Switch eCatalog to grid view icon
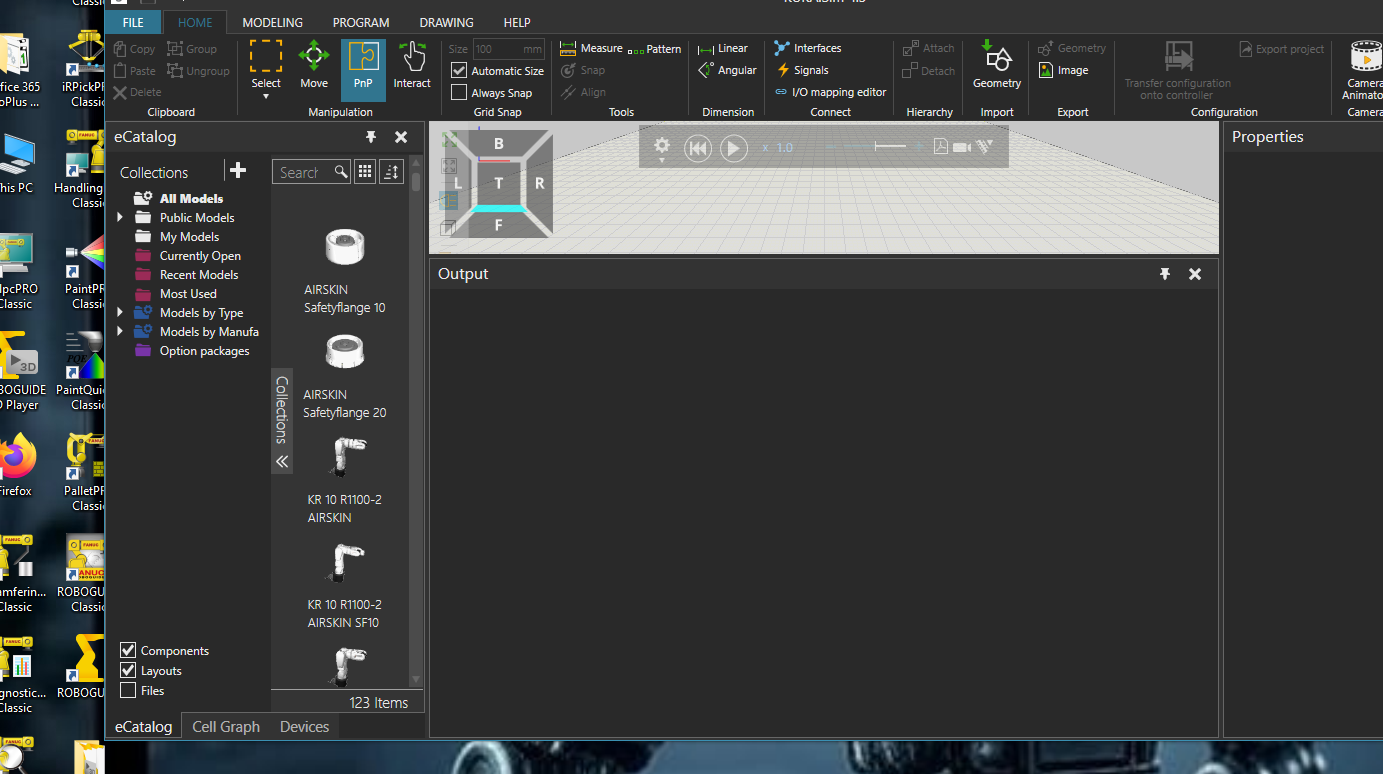 coord(365,172)
